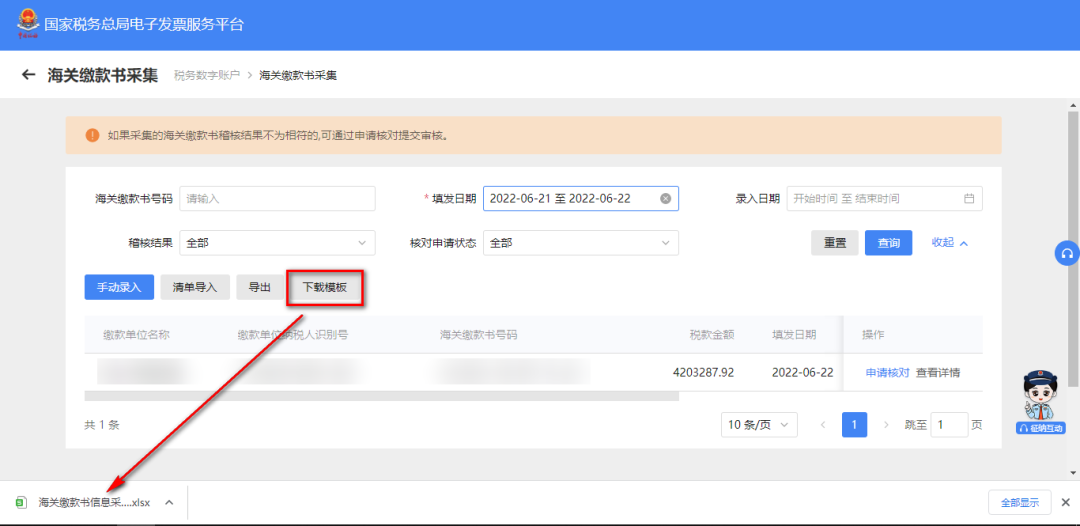This screenshot has height=526, width=1080.
Task: Click the 税款金额 column header
Action: 712,335
